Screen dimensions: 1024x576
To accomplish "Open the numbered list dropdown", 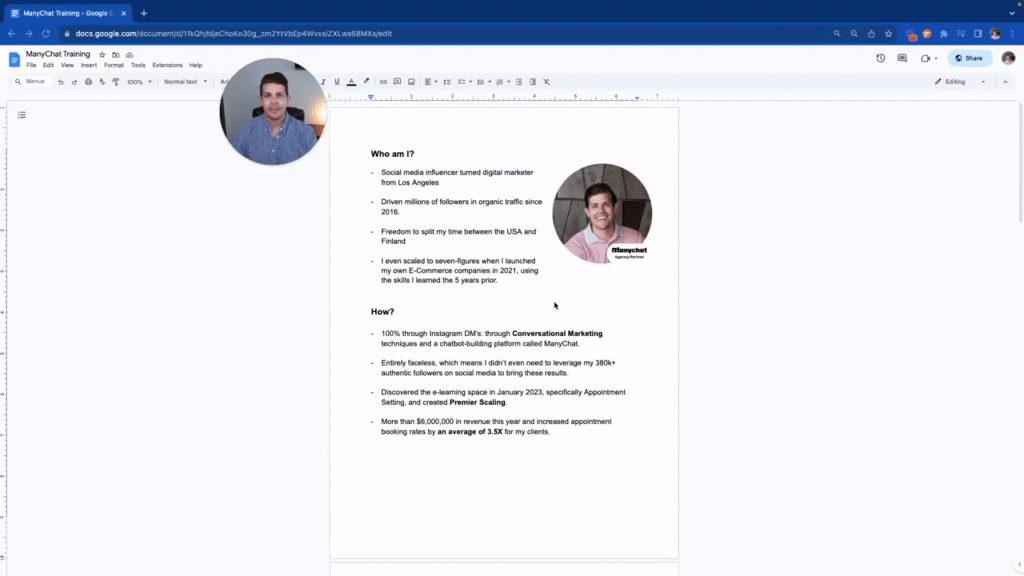I will [x=502, y=82].
